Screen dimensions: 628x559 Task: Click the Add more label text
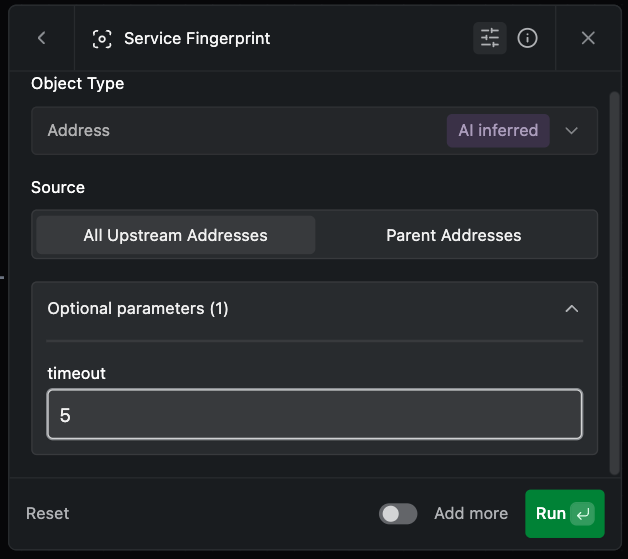(x=471, y=513)
